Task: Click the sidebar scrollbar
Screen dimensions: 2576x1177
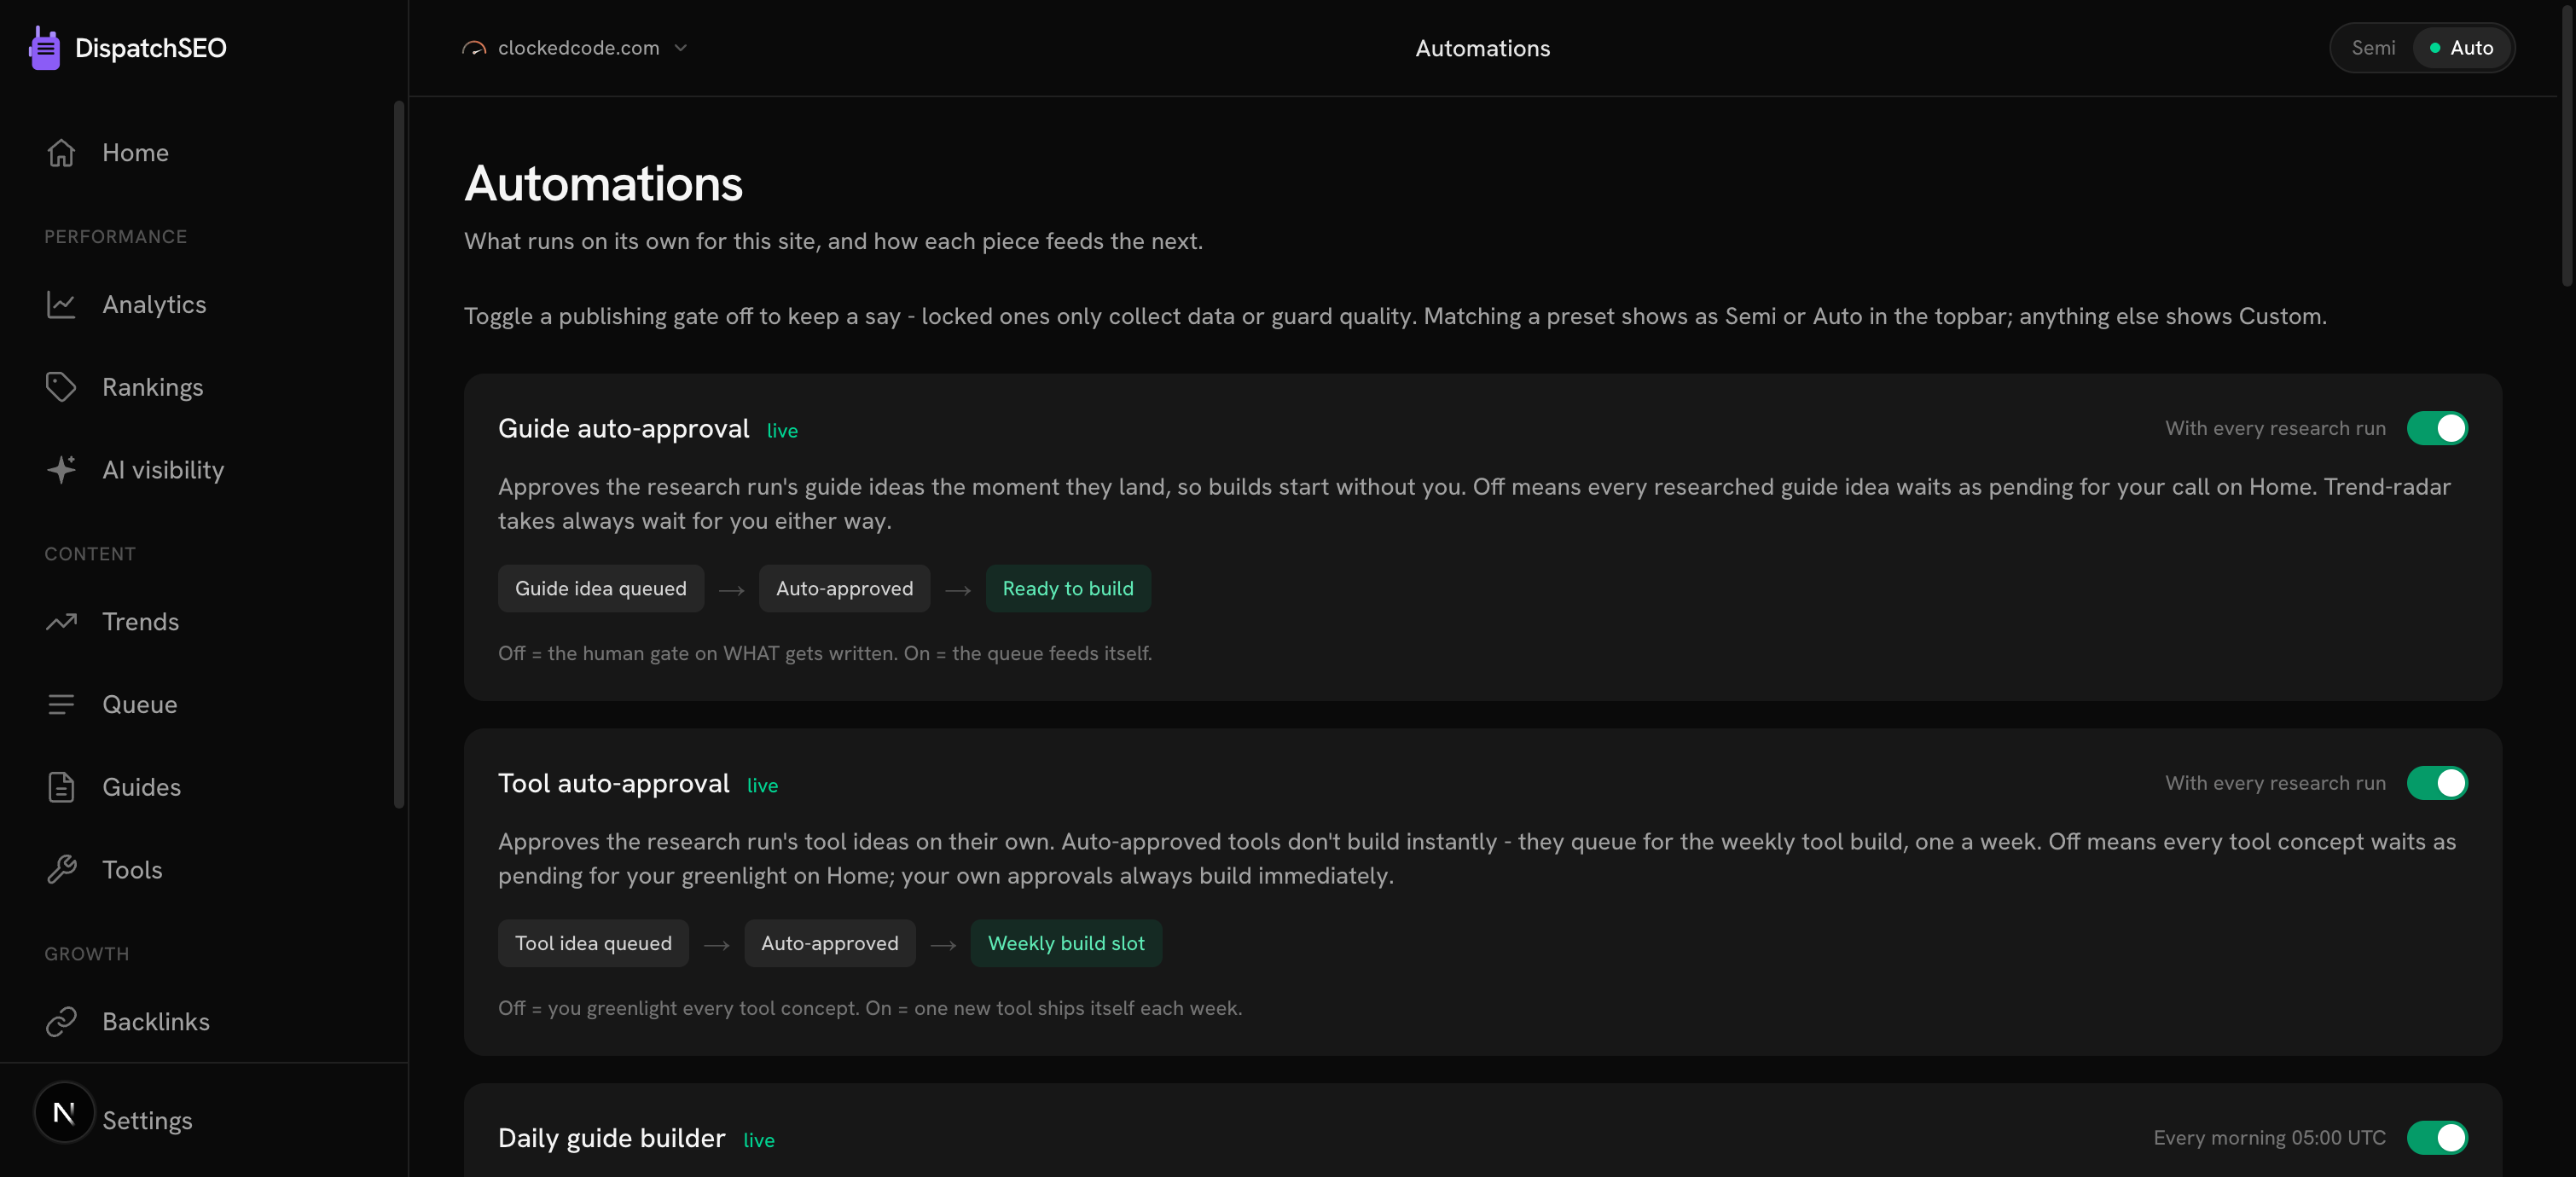Action: [399, 454]
